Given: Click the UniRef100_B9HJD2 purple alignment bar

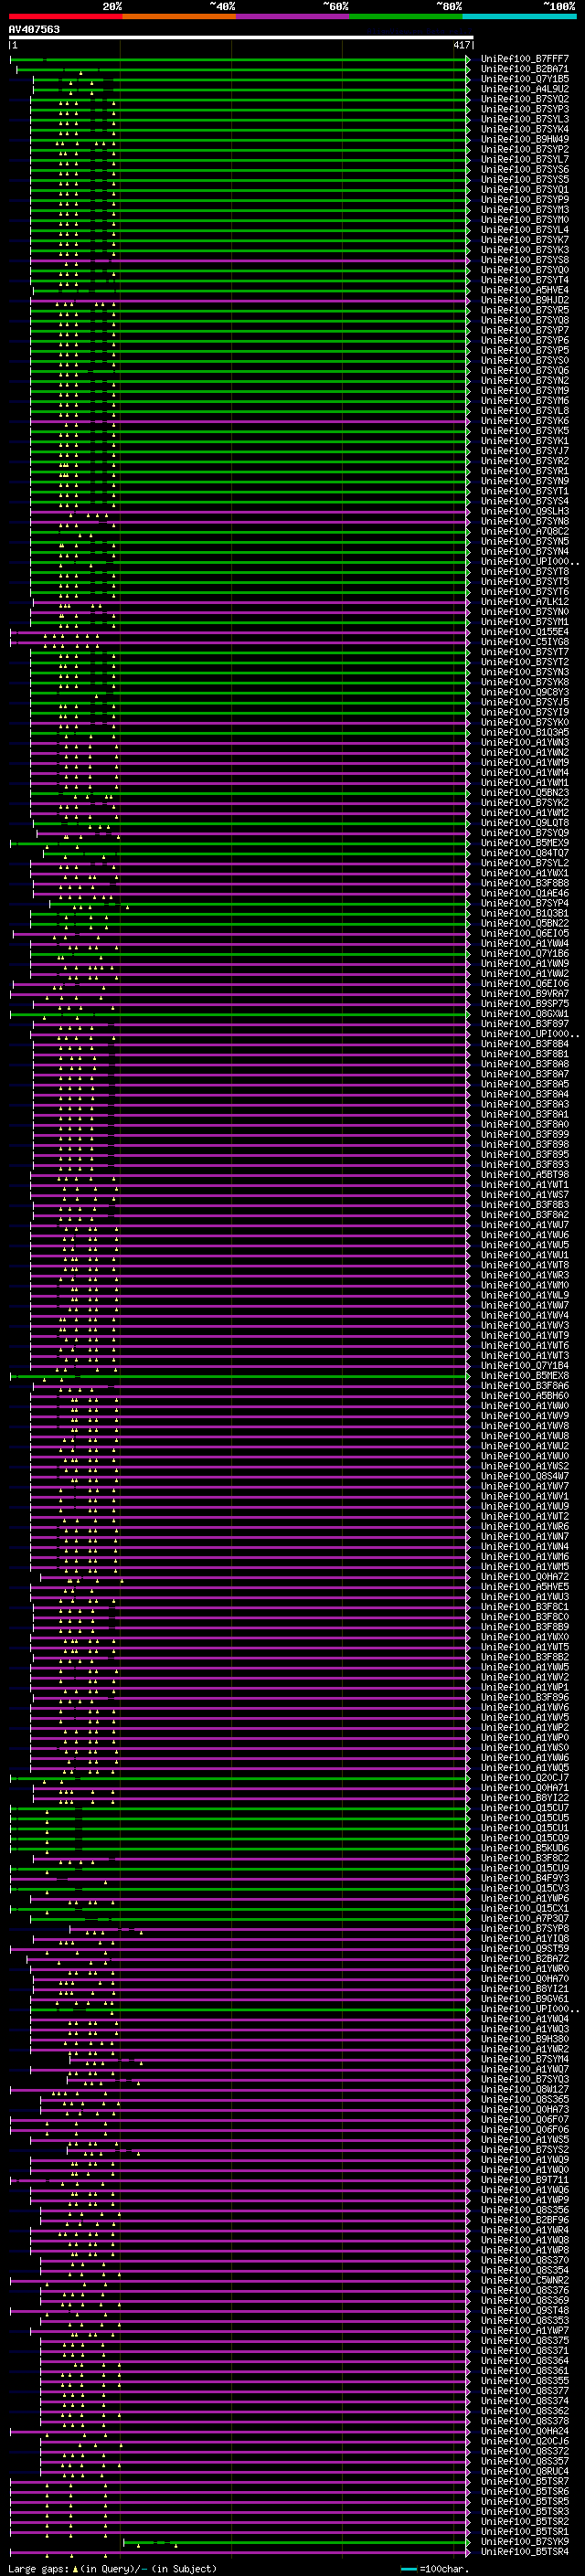Looking at the screenshot, I should (x=250, y=300).
